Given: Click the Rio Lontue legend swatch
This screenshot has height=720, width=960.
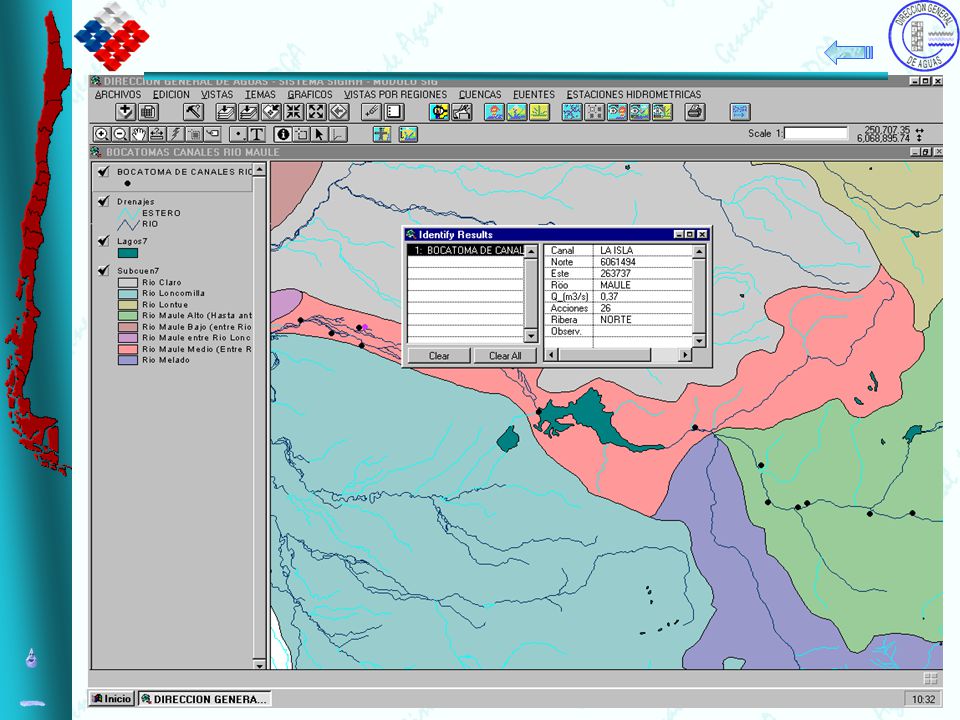Looking at the screenshot, I should [x=127, y=304].
